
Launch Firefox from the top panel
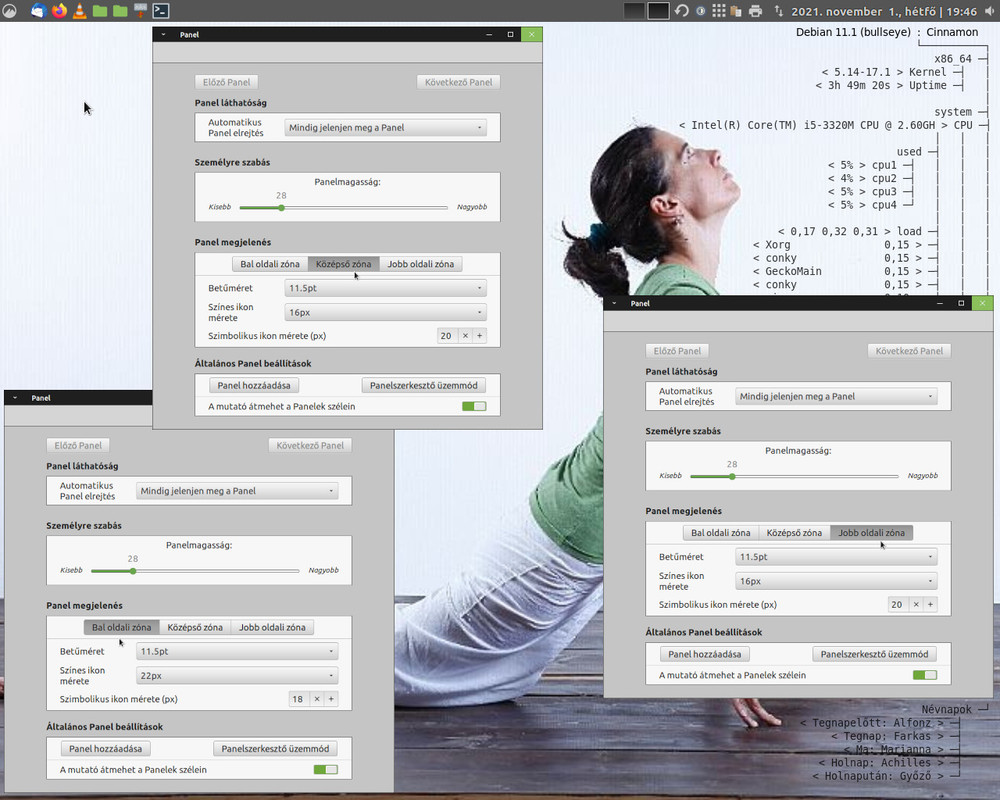click(x=59, y=11)
